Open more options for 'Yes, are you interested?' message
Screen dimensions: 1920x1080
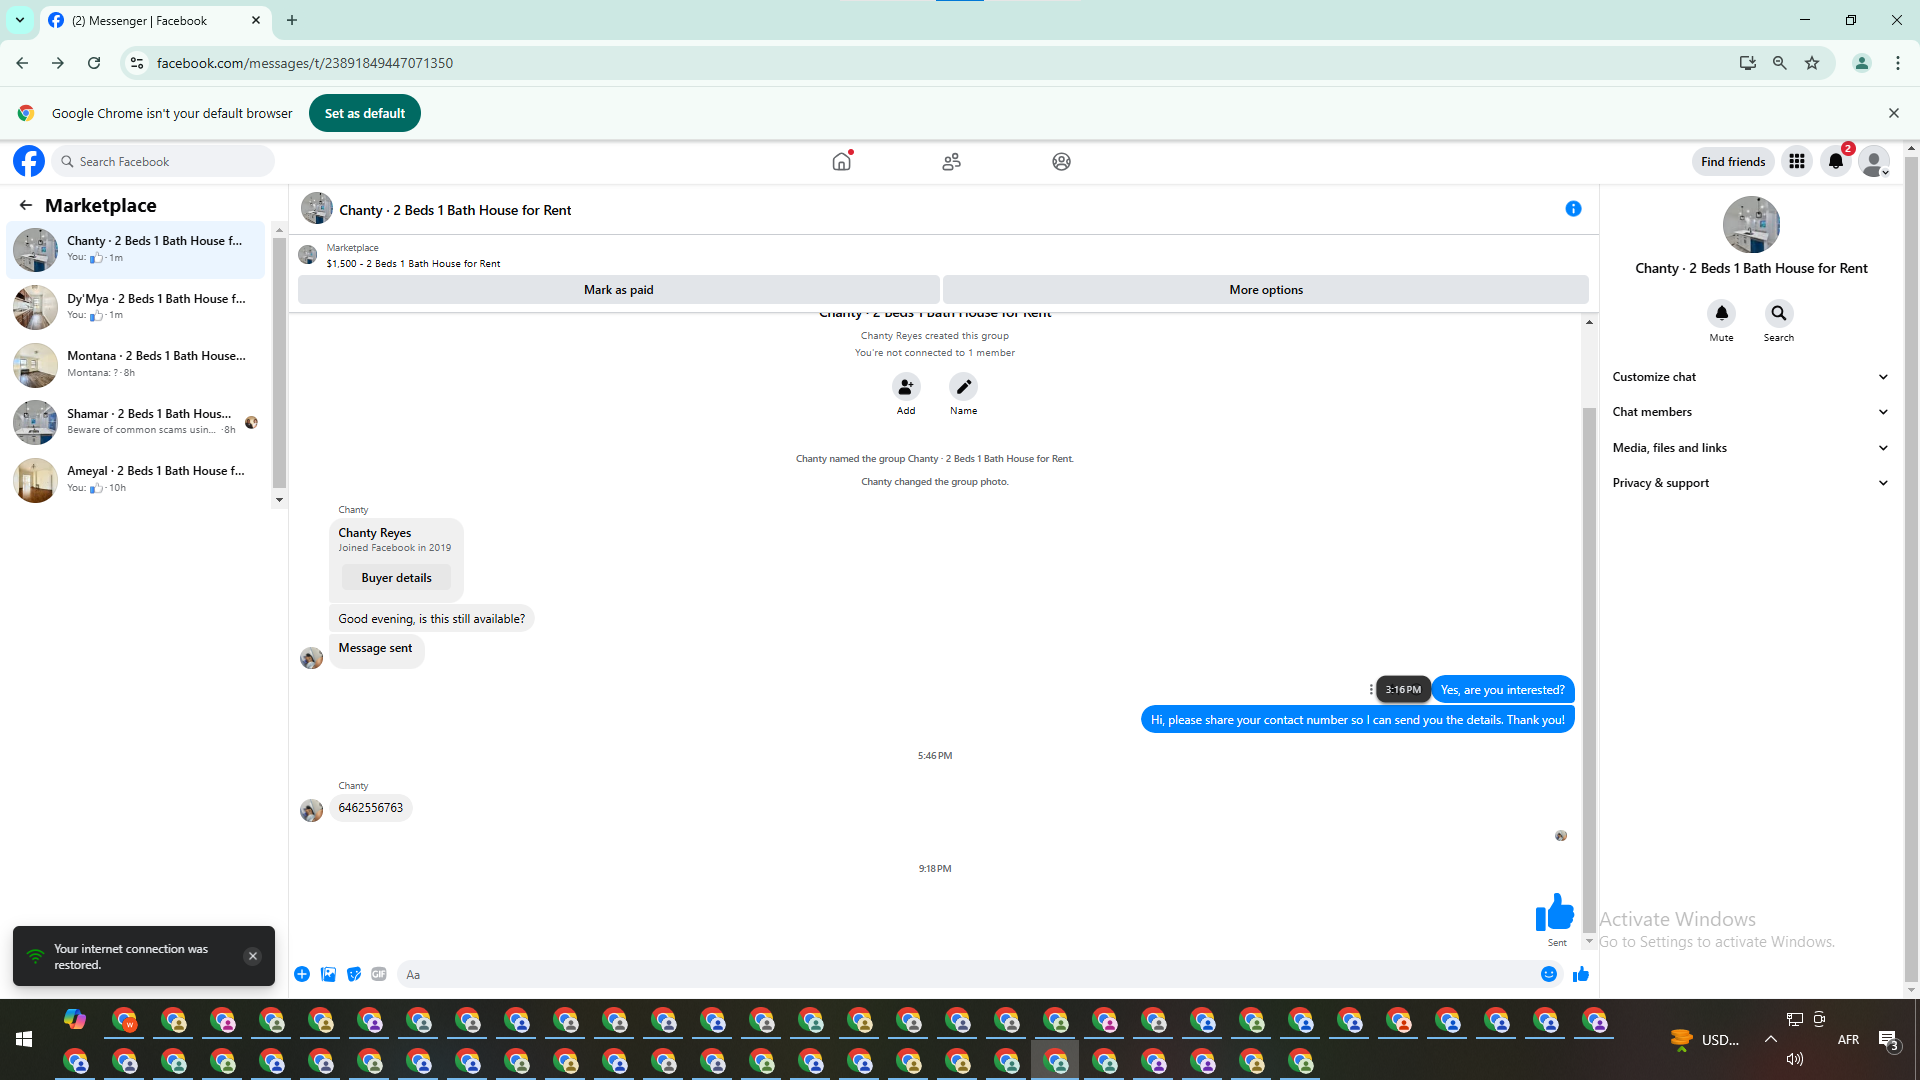point(1371,690)
